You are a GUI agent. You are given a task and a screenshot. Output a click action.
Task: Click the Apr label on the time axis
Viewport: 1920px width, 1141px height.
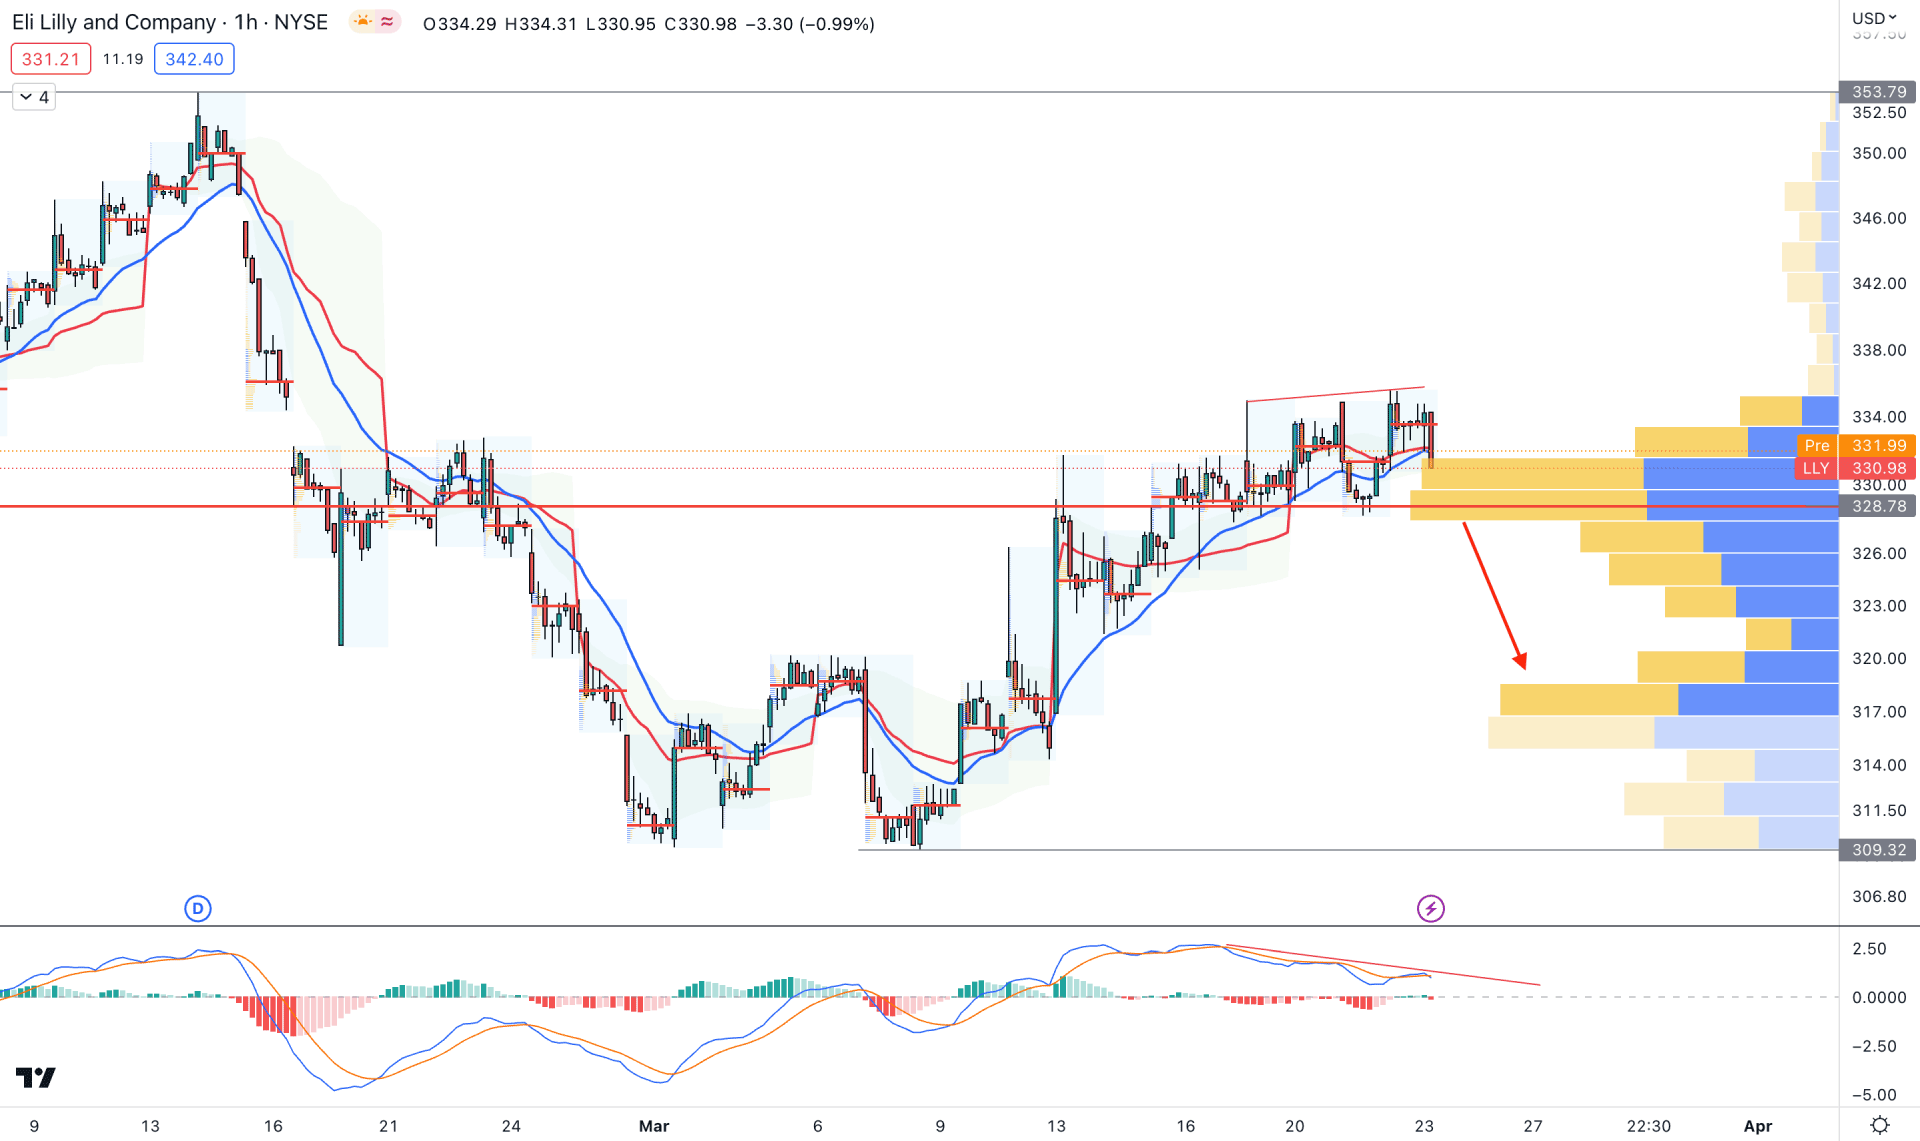tap(1758, 1126)
